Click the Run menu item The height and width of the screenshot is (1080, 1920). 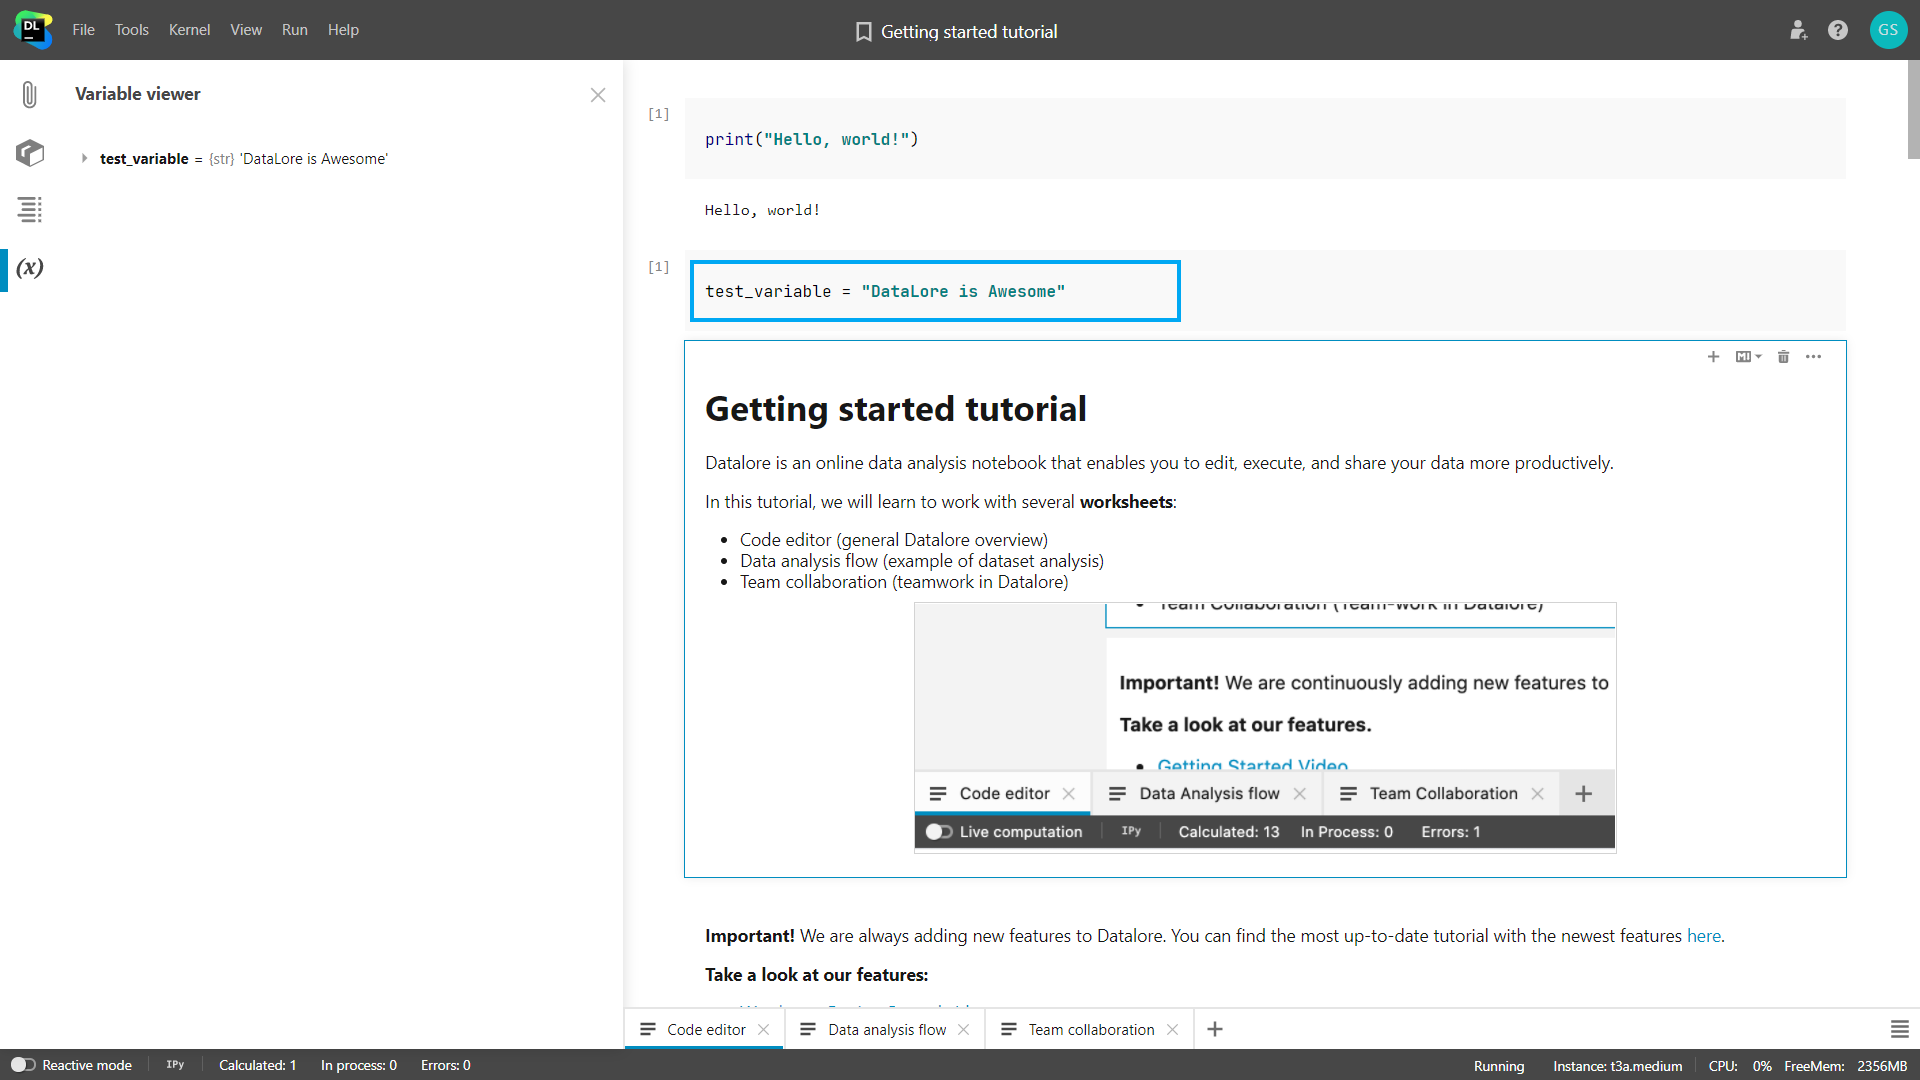point(293,29)
